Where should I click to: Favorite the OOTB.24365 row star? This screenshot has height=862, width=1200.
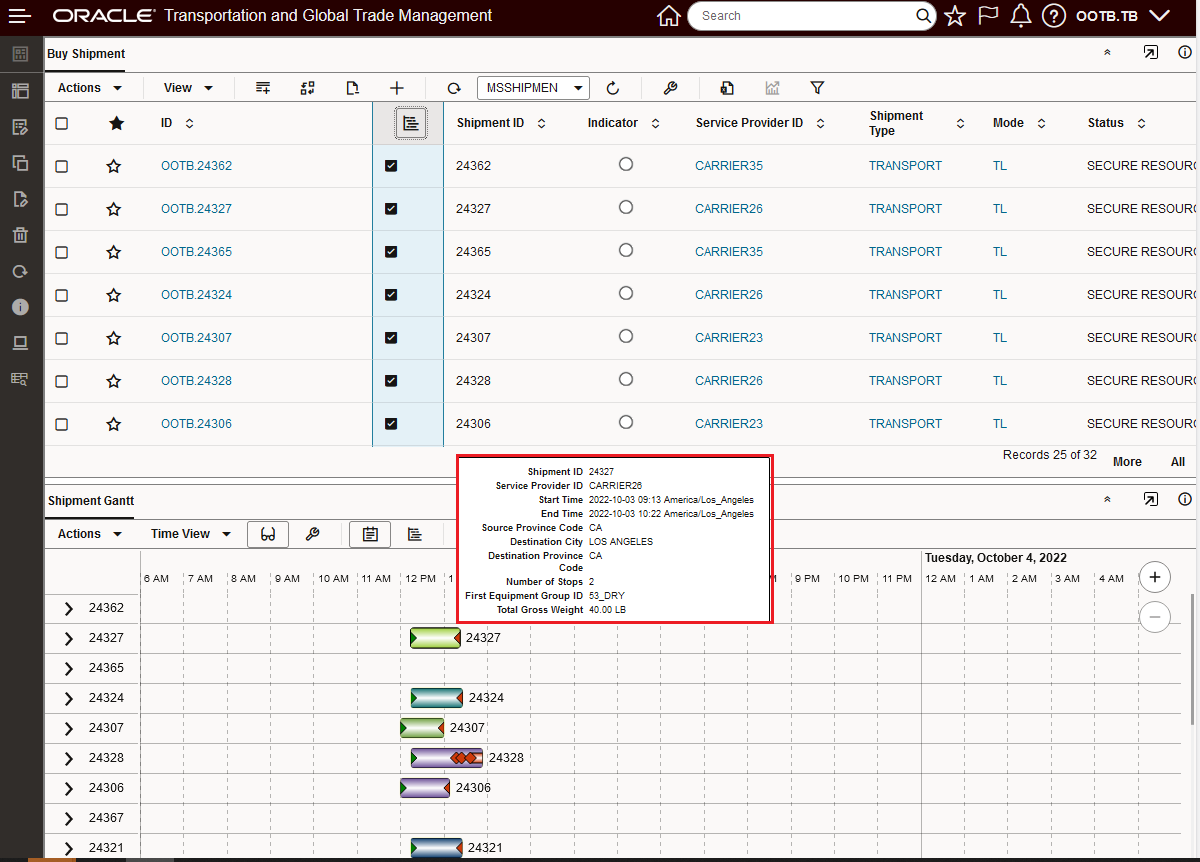point(114,252)
